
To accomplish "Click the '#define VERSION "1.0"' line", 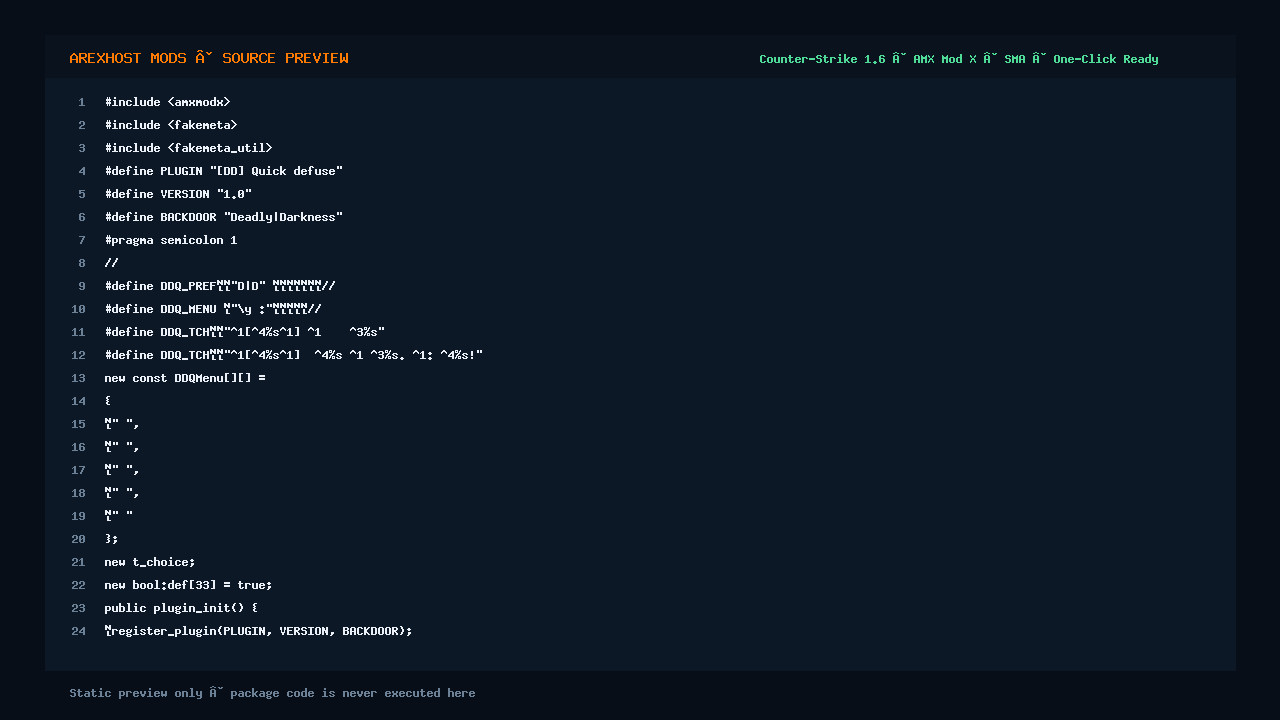I will (x=178, y=194).
